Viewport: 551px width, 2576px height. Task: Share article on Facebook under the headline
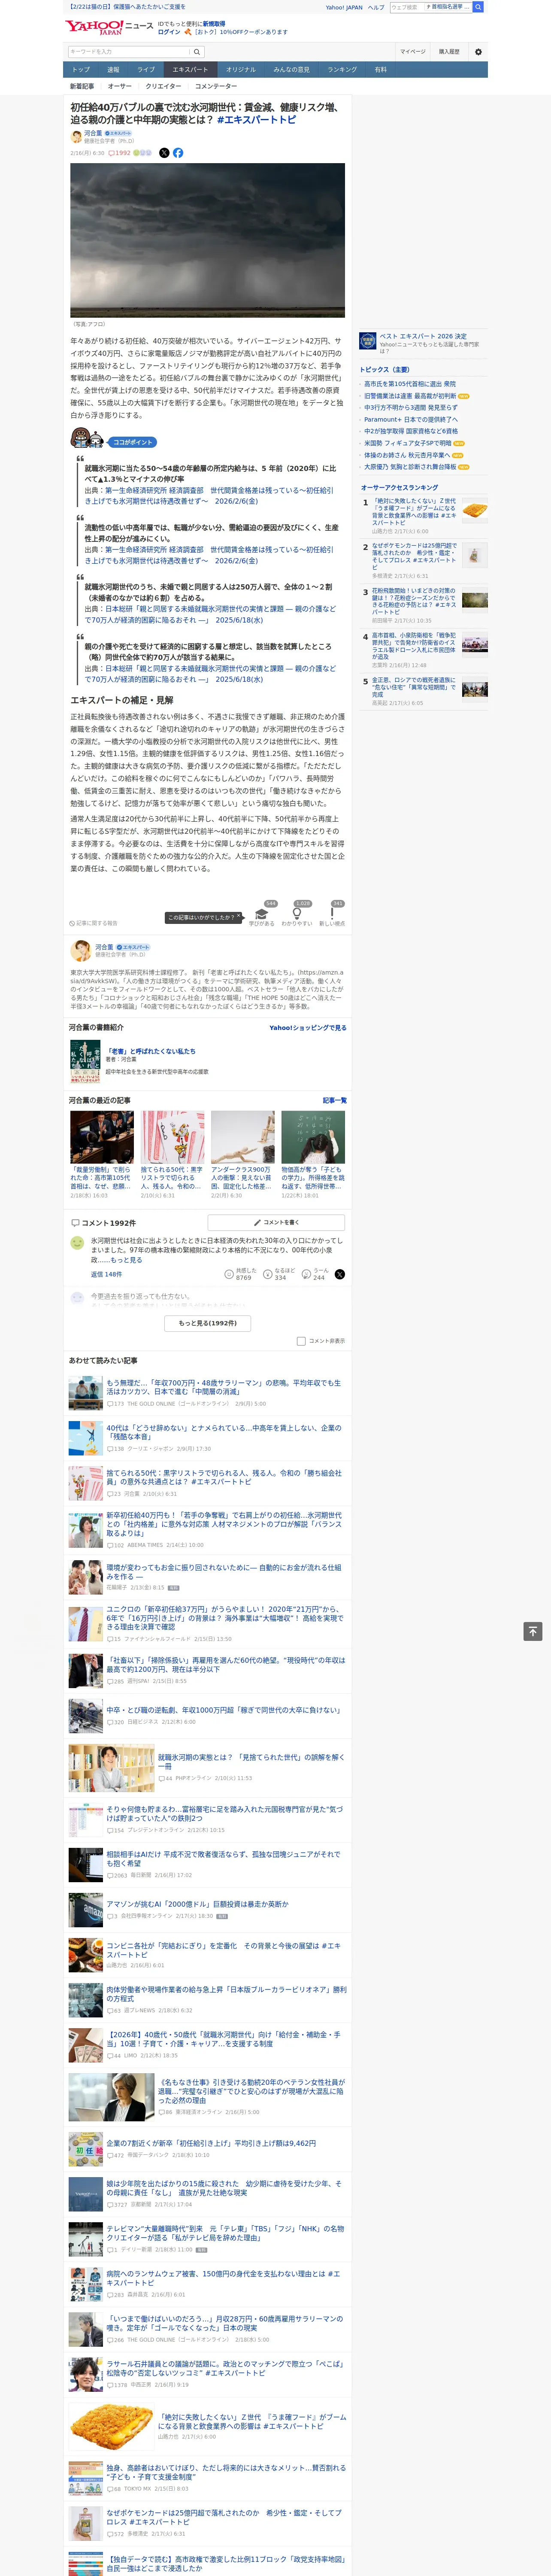click(x=178, y=153)
